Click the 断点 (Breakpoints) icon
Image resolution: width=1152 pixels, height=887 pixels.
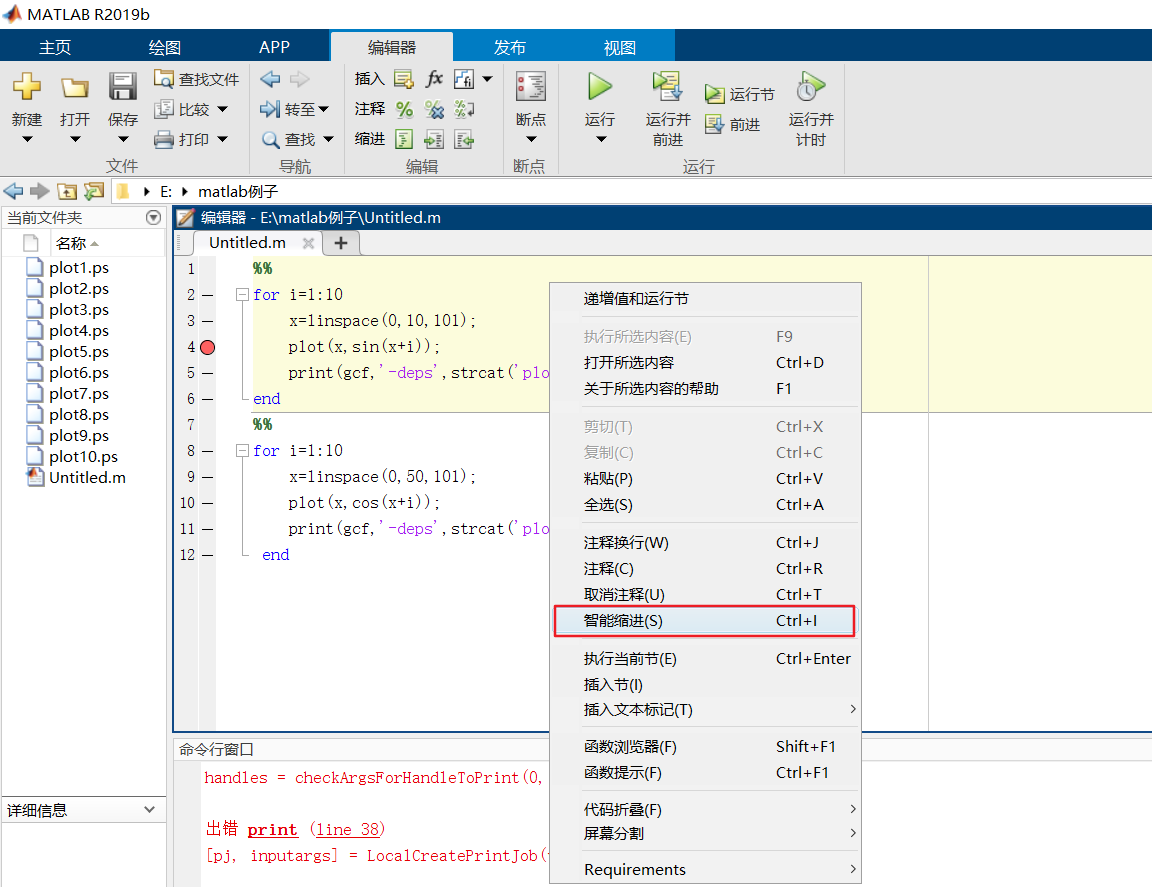530,87
